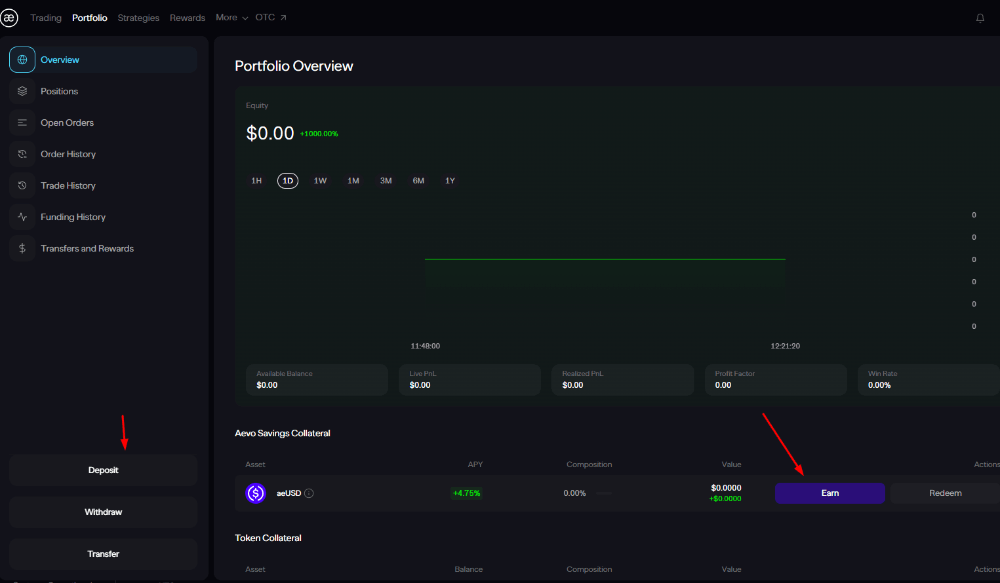Select the 1W chart range
The height and width of the screenshot is (583, 1000).
click(320, 181)
